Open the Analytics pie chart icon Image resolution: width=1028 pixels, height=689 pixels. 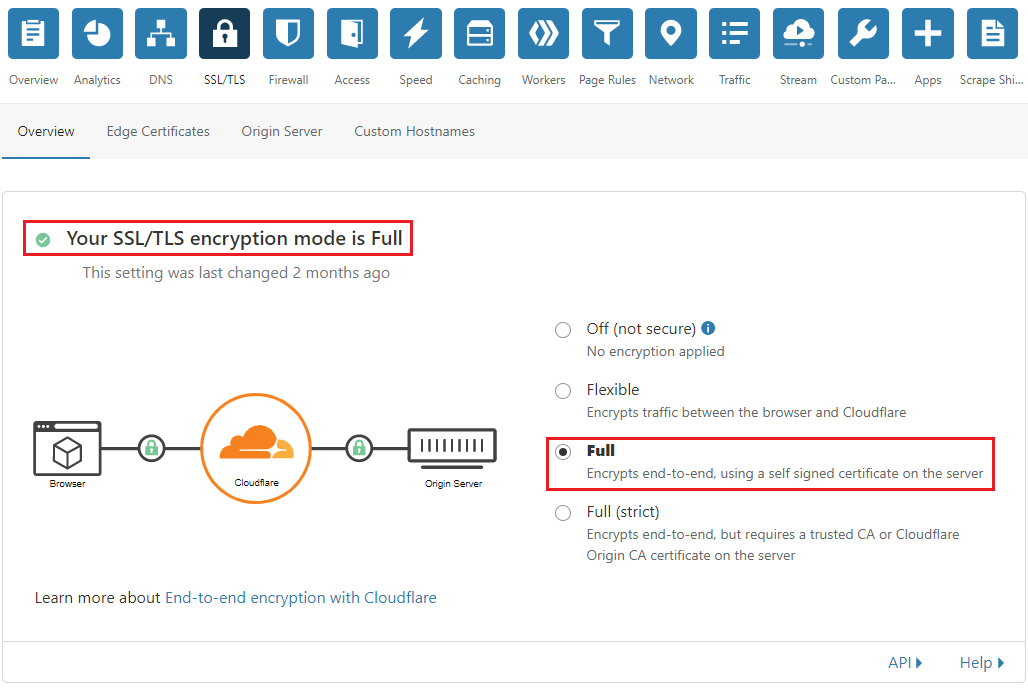[x=97, y=33]
